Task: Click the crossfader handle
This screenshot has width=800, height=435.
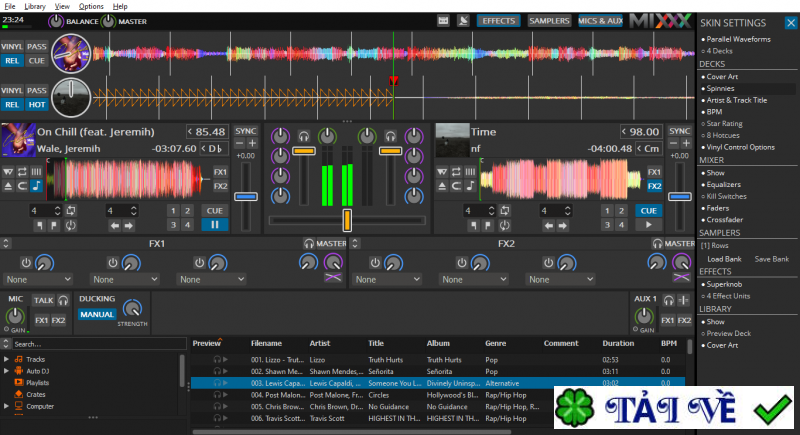Action: [x=347, y=220]
